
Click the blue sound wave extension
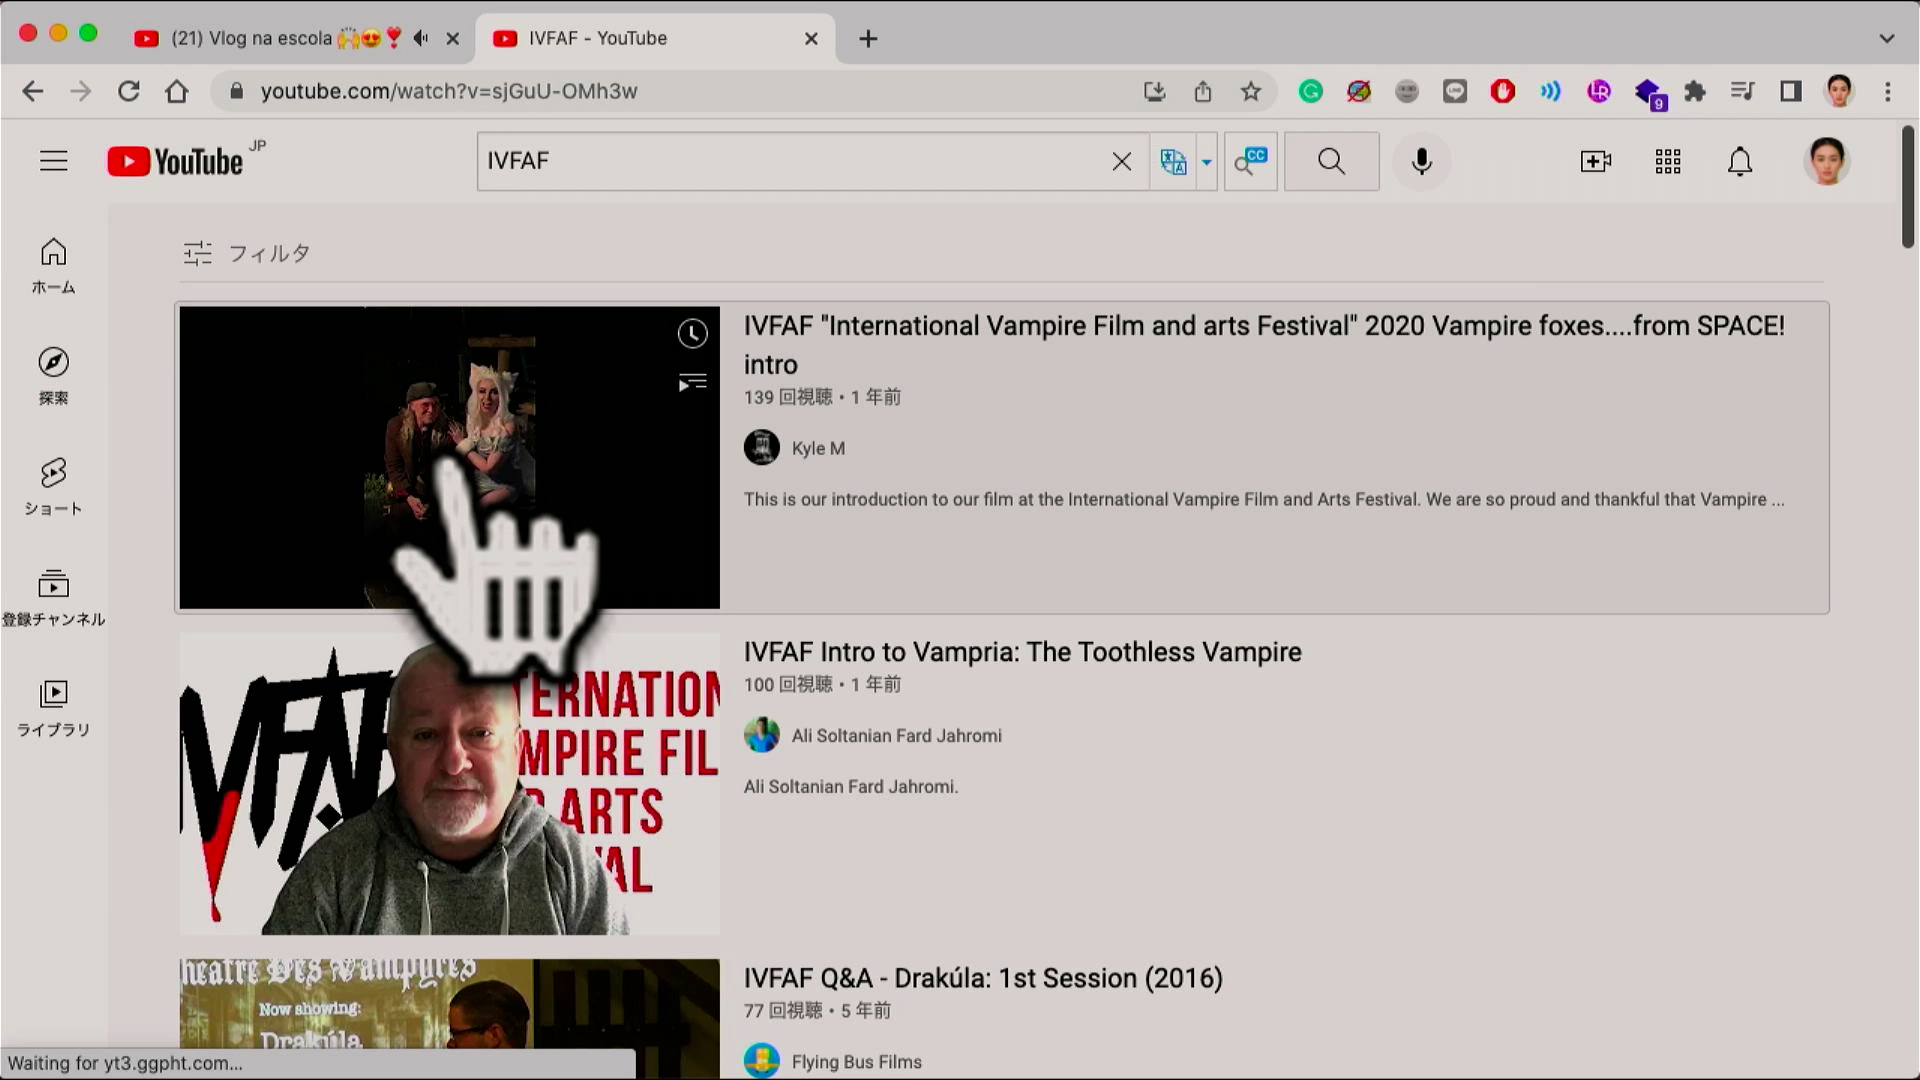pos(1550,91)
